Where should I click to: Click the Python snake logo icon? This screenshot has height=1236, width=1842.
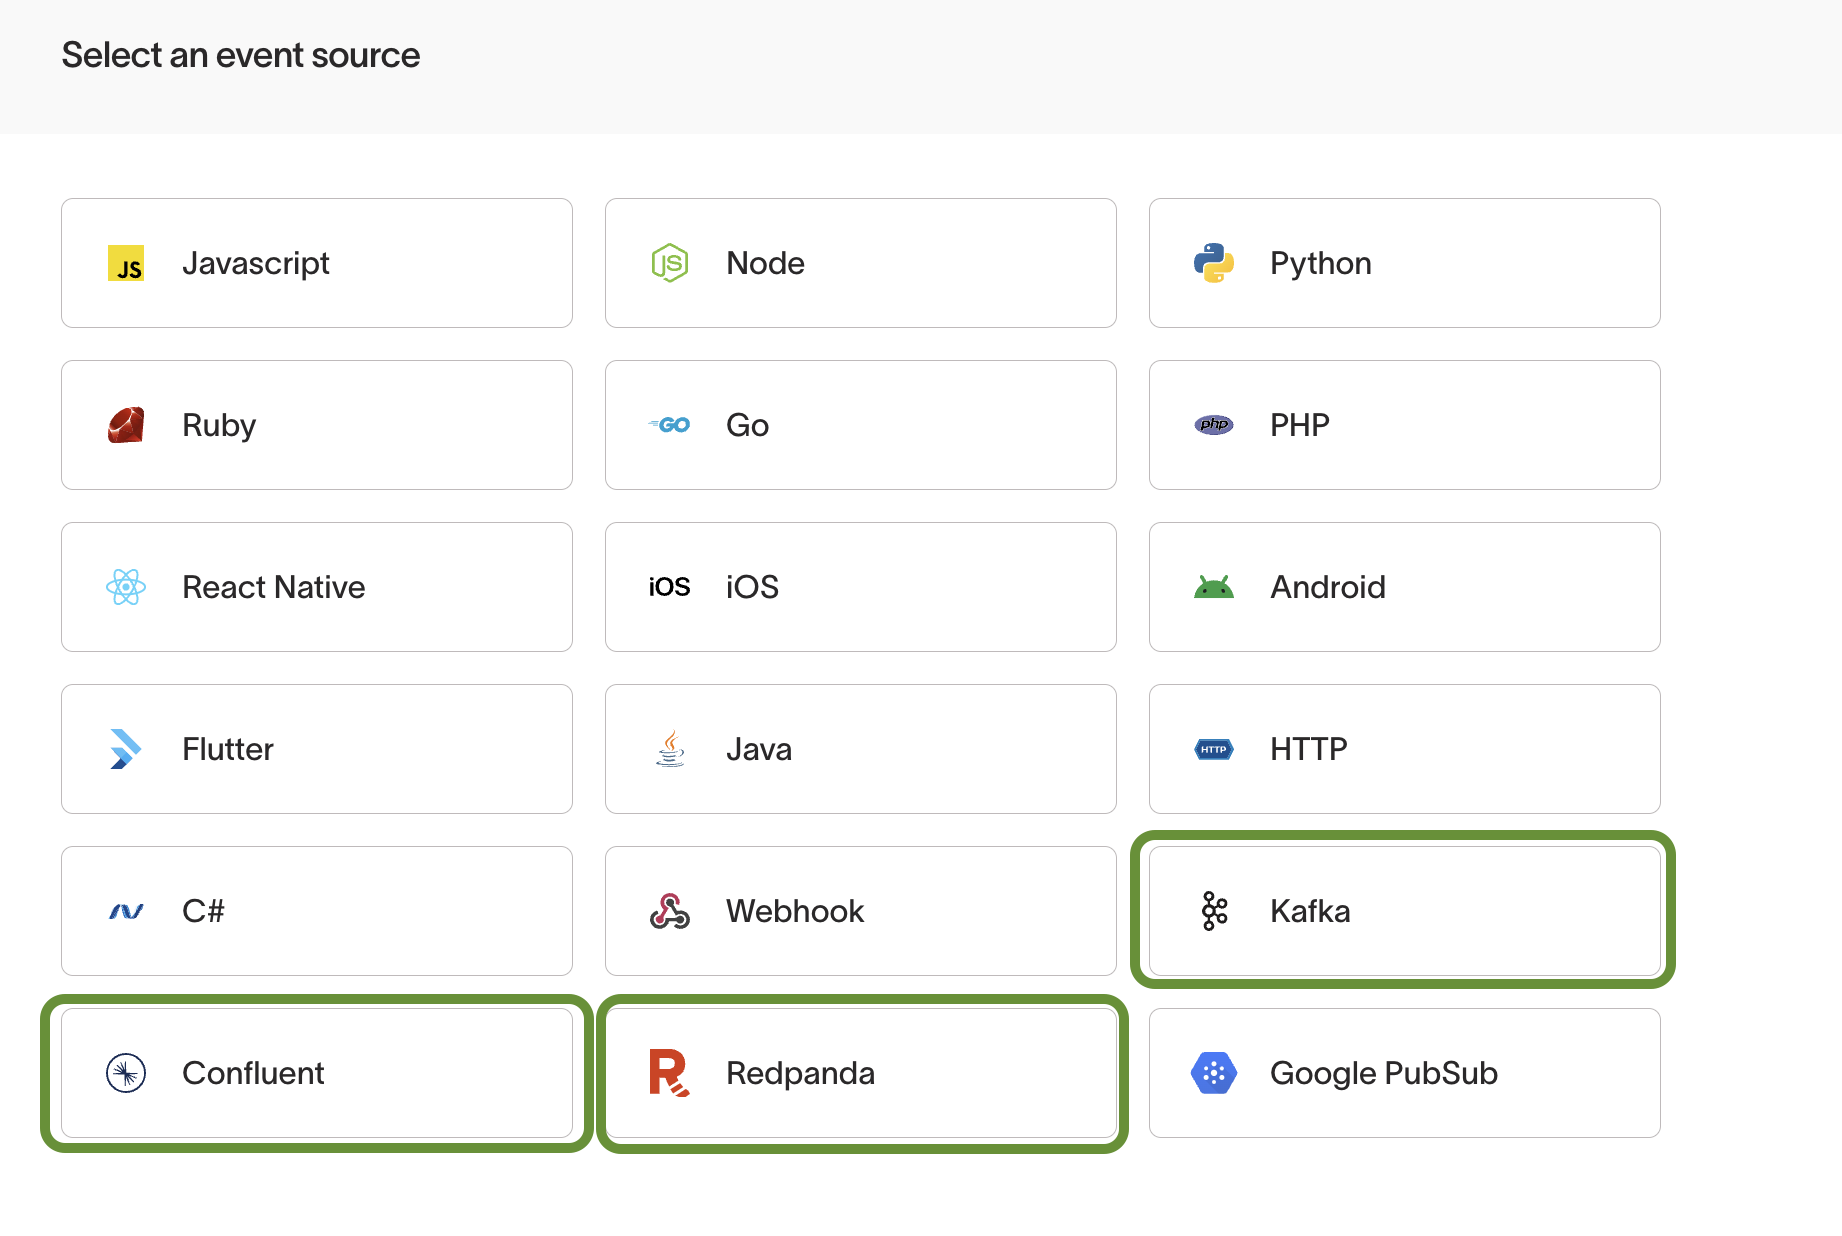1214,263
